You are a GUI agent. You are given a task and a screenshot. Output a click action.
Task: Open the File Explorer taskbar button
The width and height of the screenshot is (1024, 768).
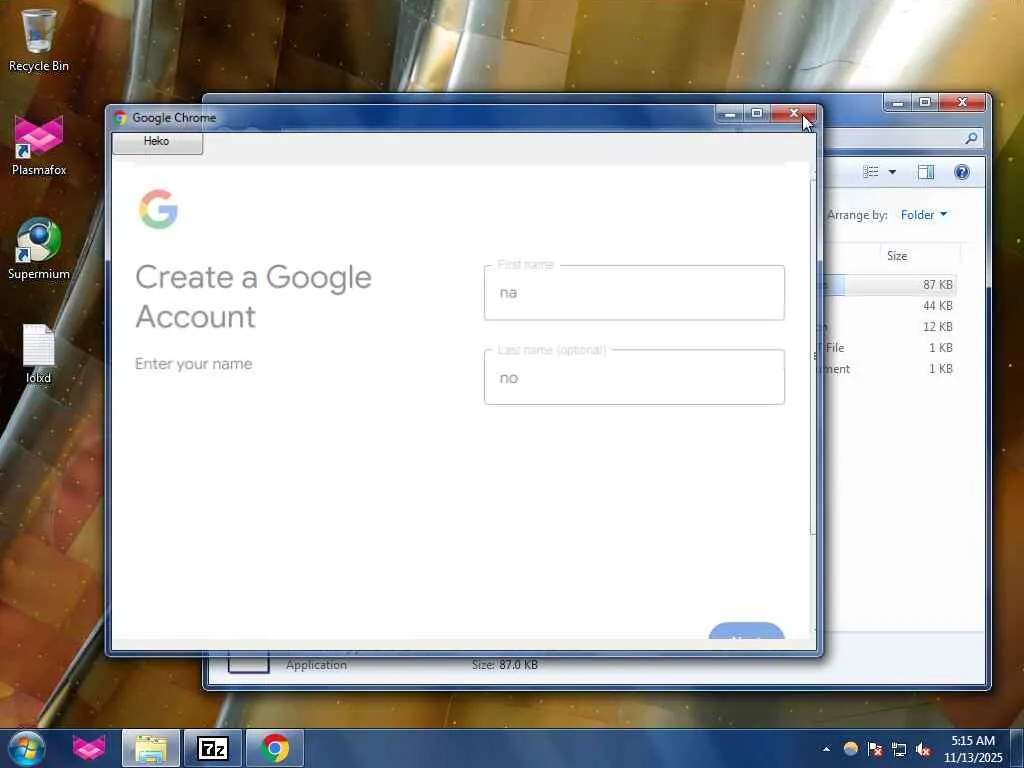151,748
